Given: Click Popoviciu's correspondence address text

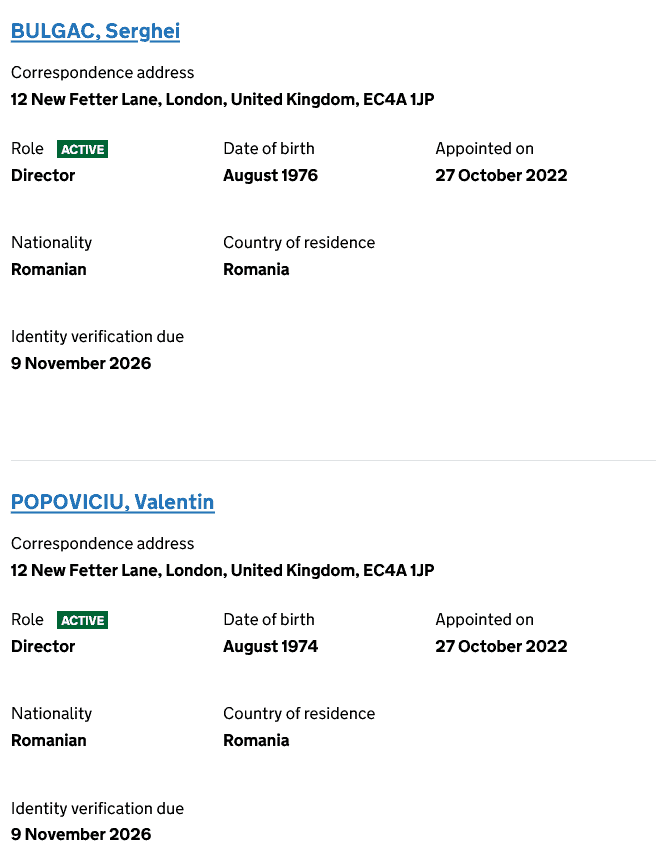Looking at the screenshot, I should pyautogui.click(x=222, y=570).
